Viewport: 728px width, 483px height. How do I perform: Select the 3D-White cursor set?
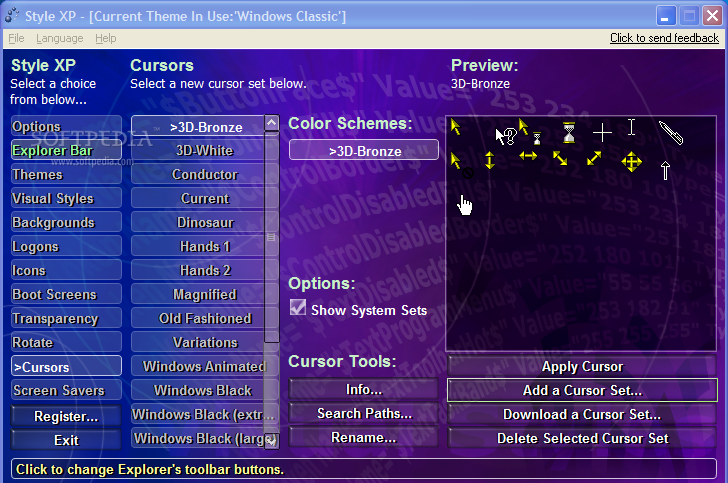coord(198,150)
